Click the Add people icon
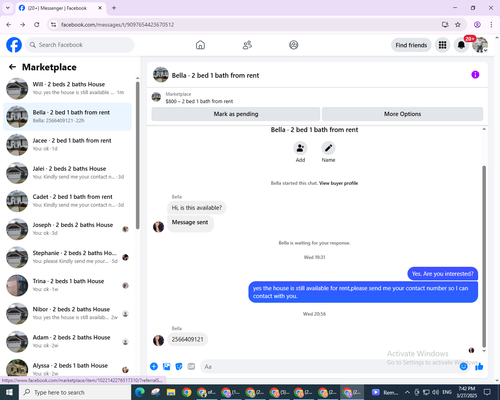This screenshot has width=500, height=400. click(300, 148)
